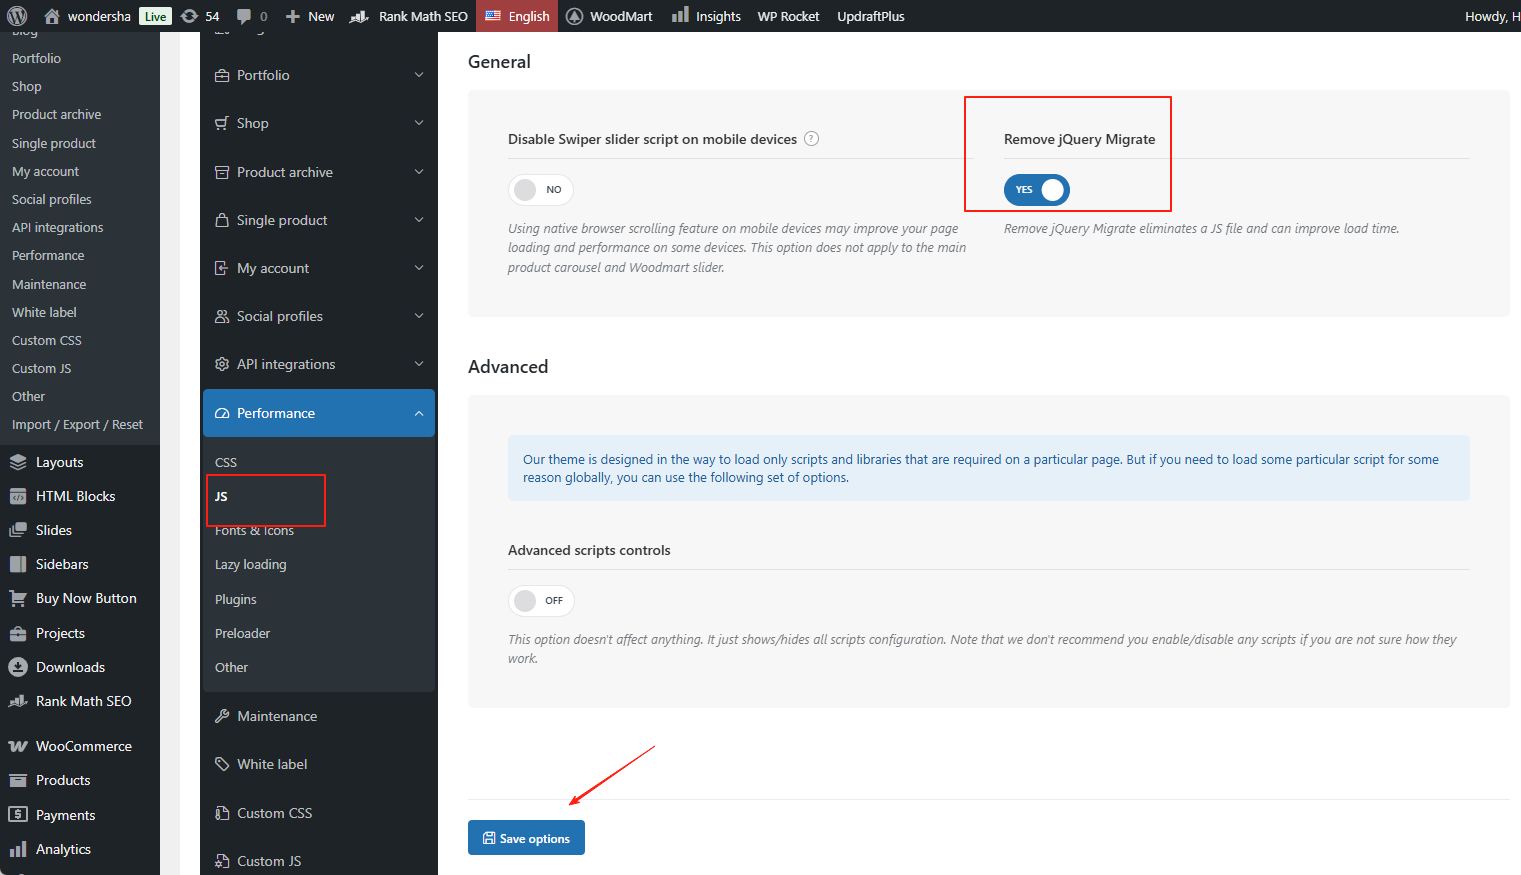Click the help icon beside Disable Swiper option
1521x875 pixels.
pos(812,139)
